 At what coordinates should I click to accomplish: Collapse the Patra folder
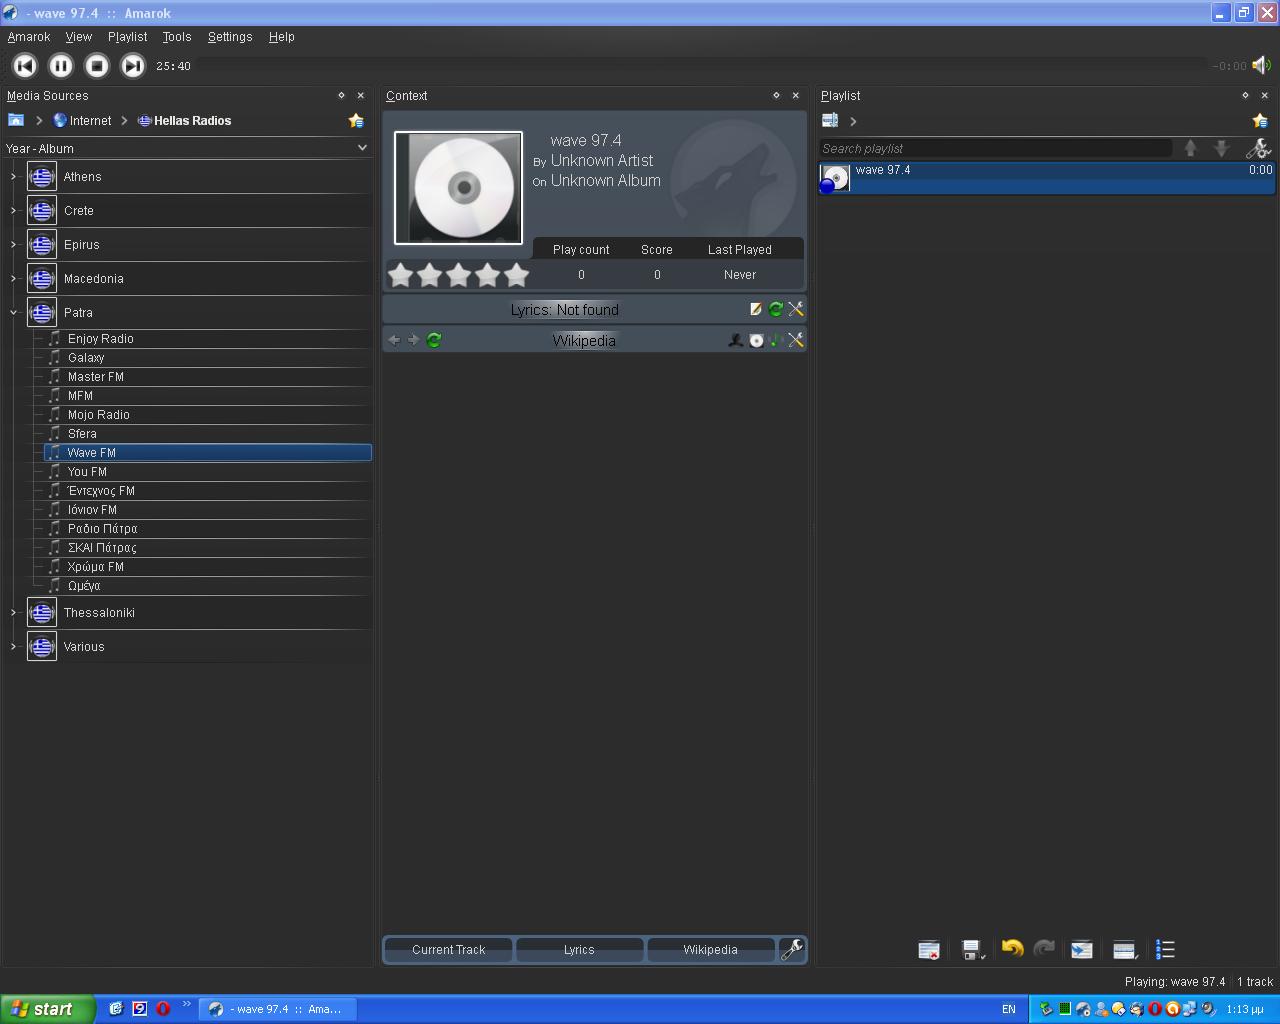[13, 313]
